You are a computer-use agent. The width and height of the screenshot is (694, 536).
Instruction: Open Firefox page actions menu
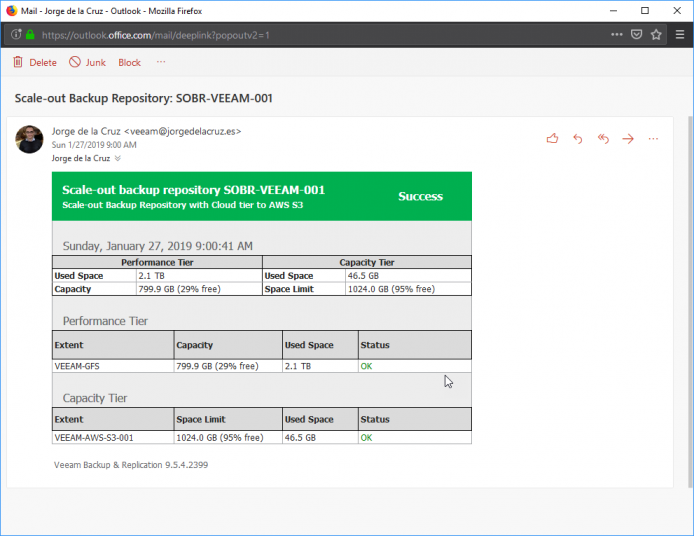(617, 35)
